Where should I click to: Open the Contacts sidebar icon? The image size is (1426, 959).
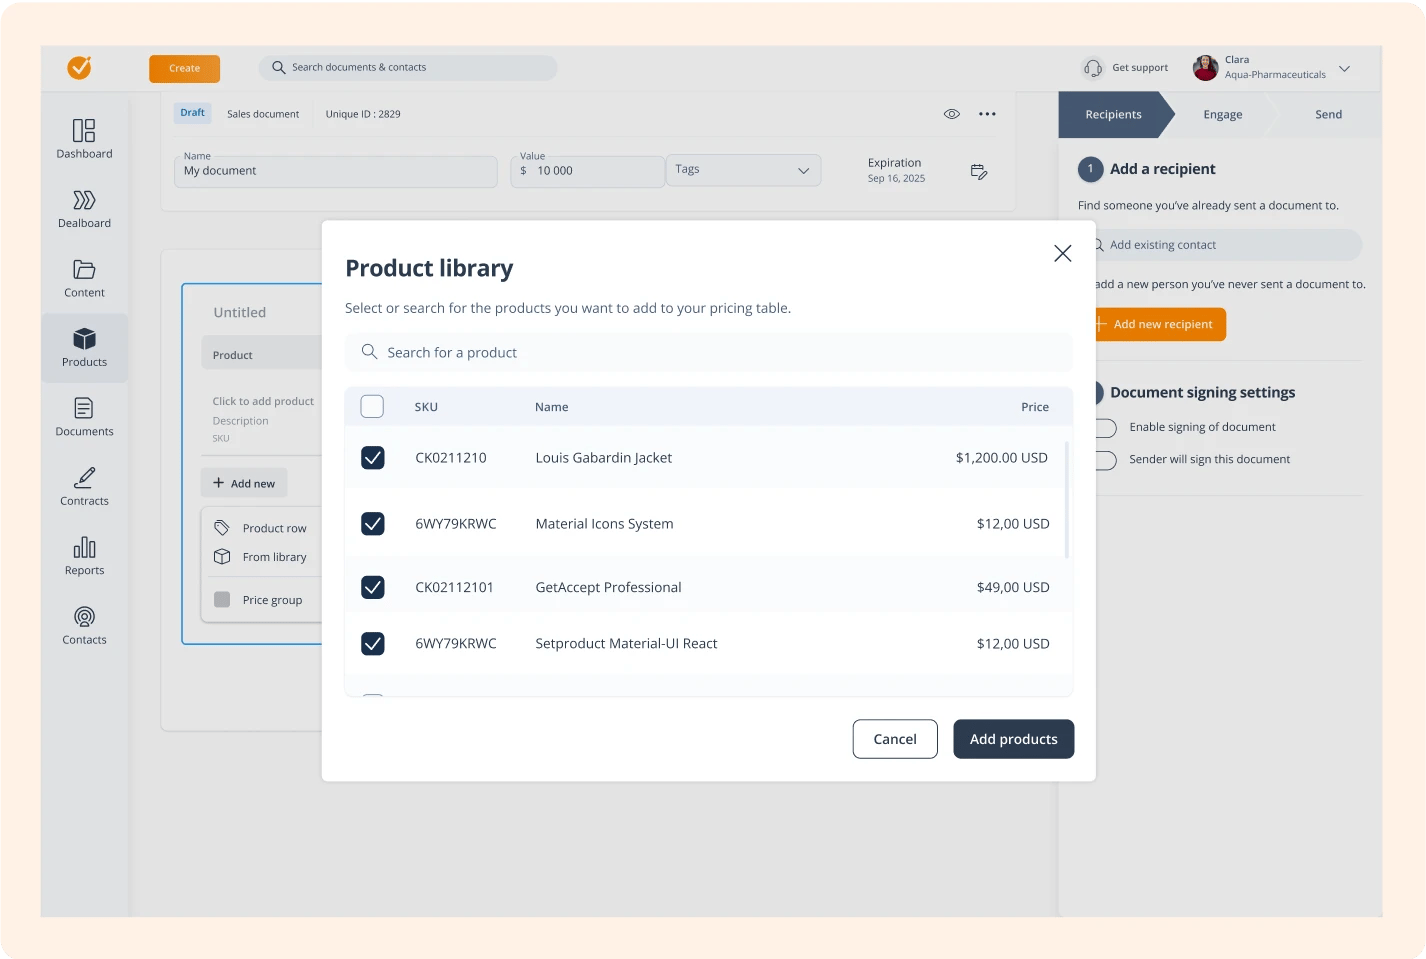tap(84, 616)
